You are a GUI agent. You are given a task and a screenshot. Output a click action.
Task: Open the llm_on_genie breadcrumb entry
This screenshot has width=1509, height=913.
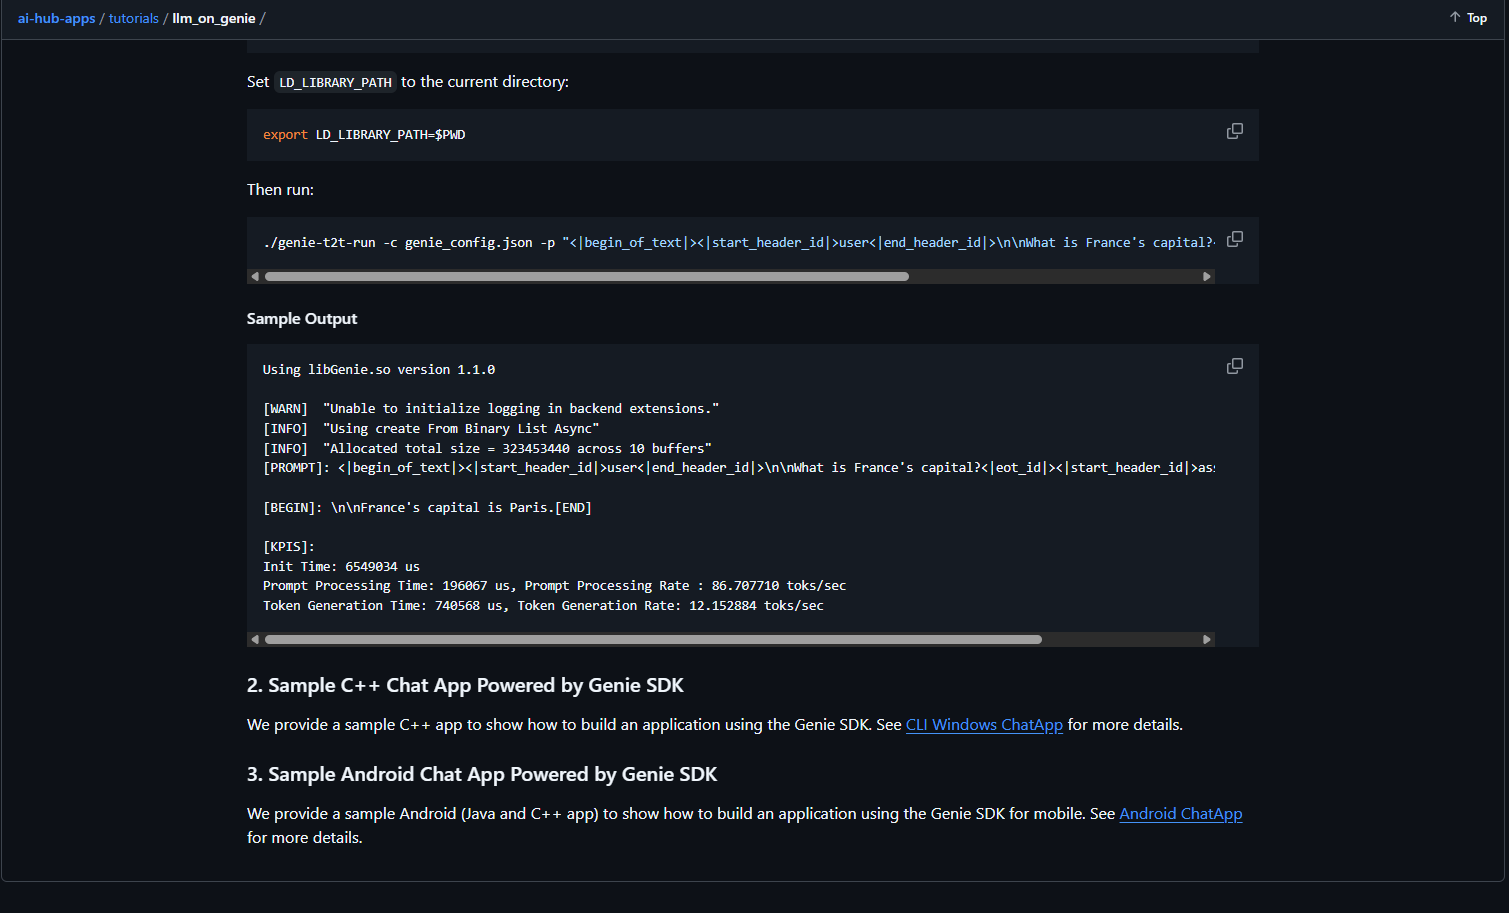213,18
